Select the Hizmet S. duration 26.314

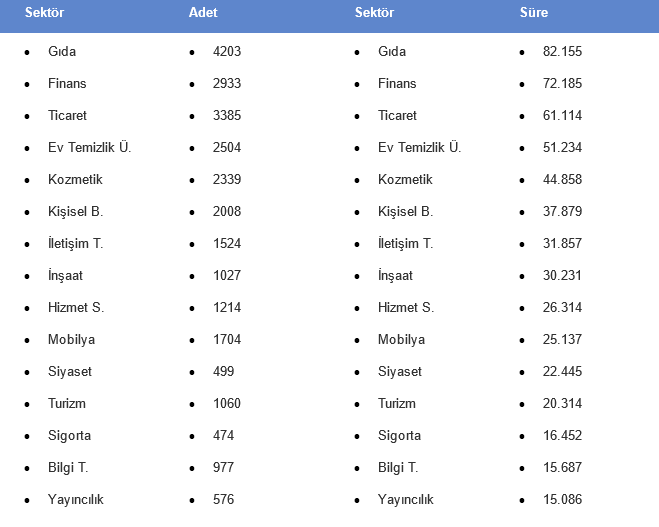pyautogui.click(x=563, y=307)
